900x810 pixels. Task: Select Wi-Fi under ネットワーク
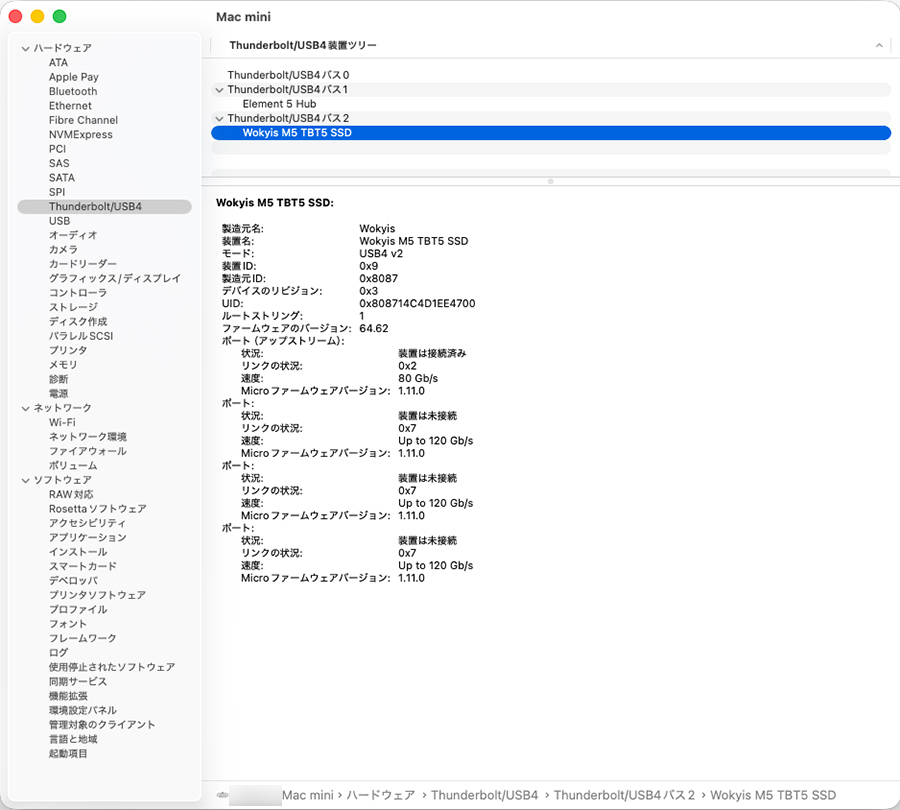click(62, 423)
